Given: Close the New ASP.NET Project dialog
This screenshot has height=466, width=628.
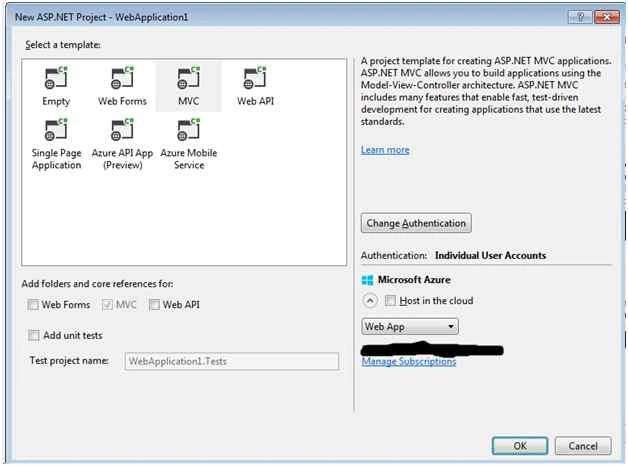Looking at the screenshot, I should pos(607,17).
